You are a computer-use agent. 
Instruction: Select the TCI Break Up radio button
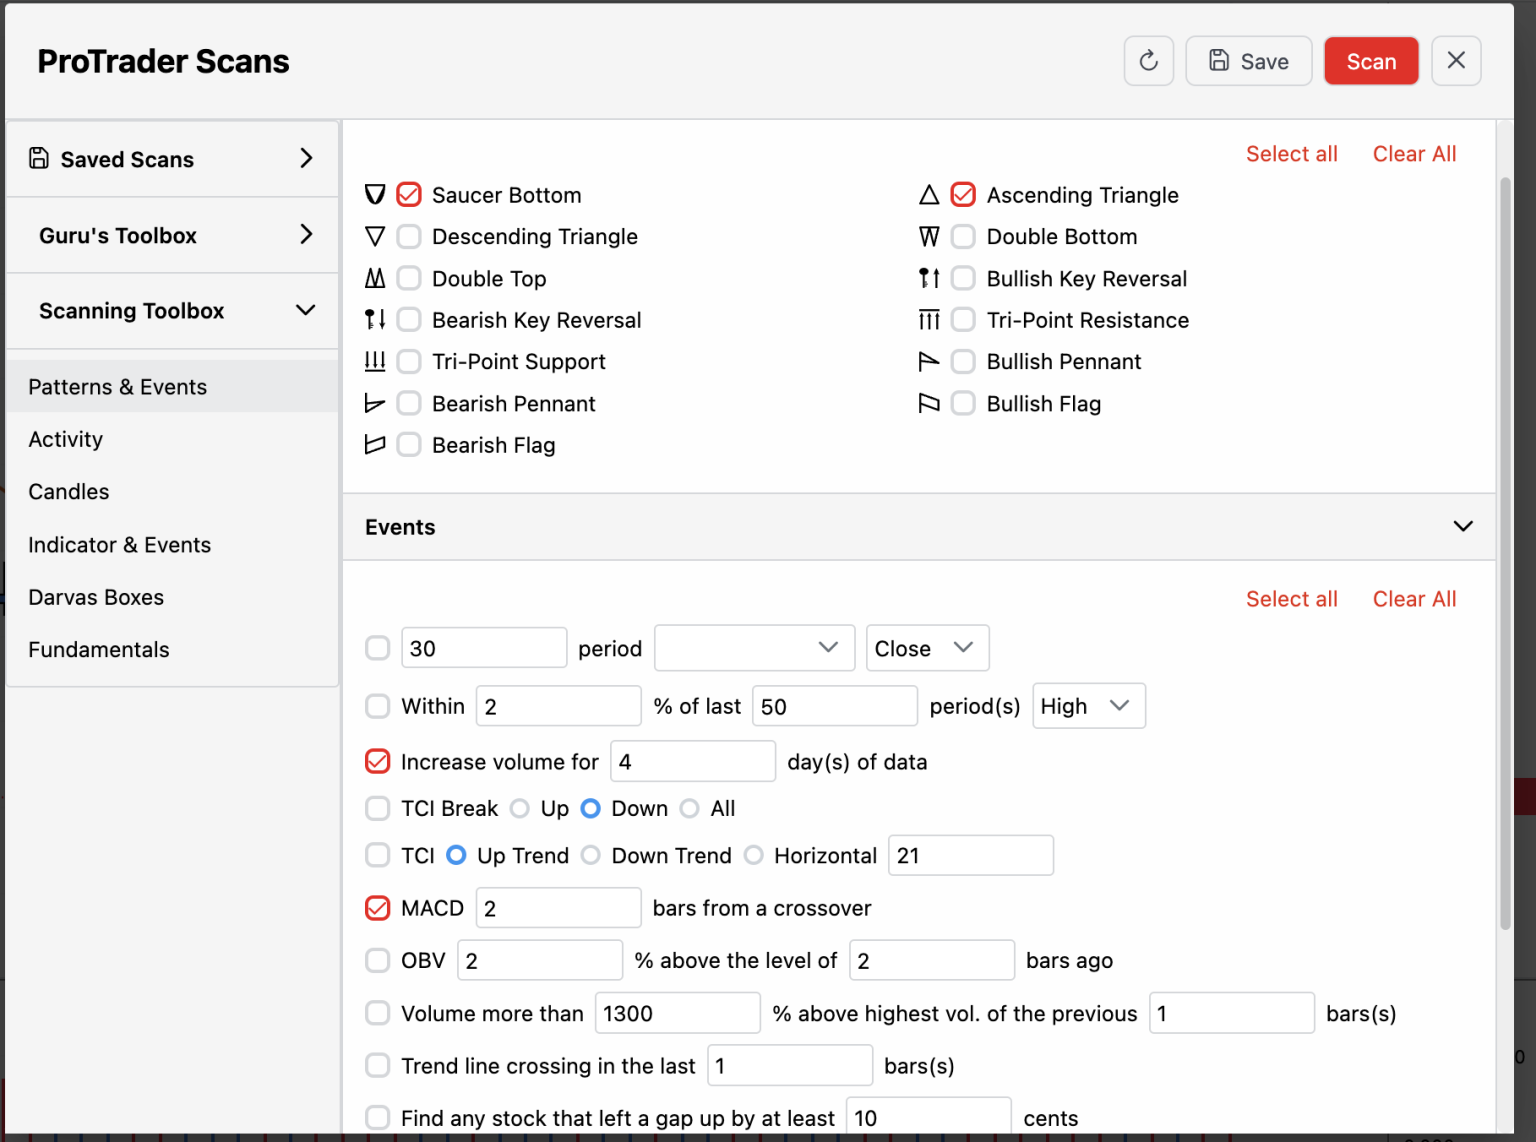pos(520,808)
